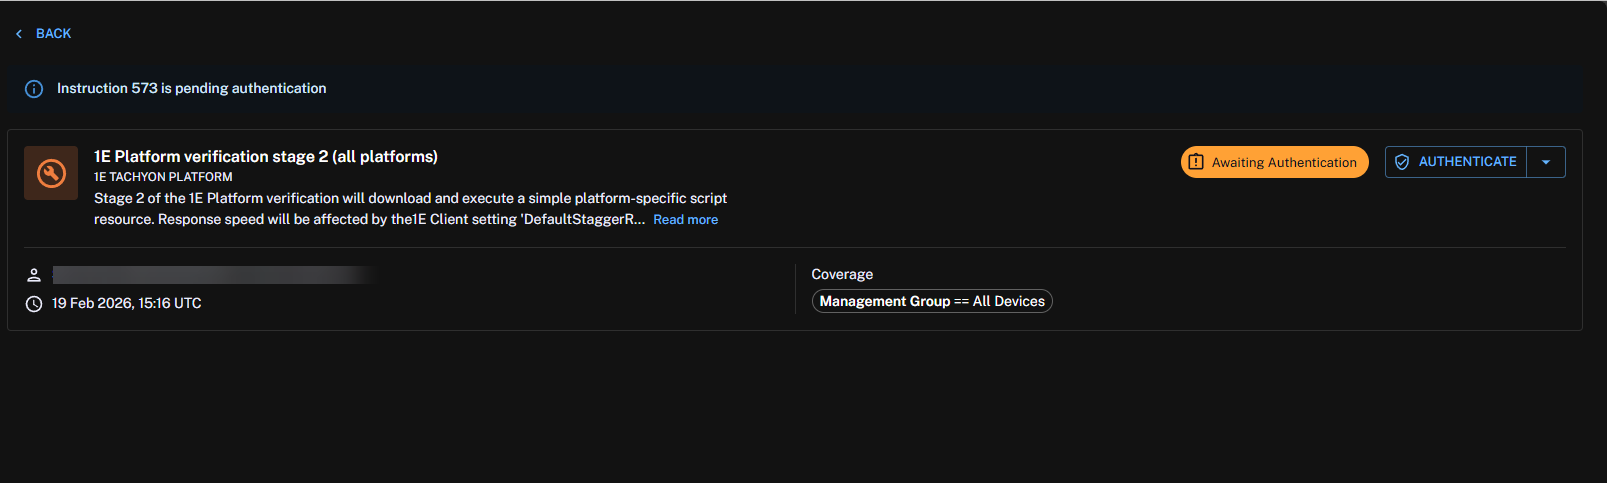
Task: Click the orange wrench instruction icon
Action: 51,174
